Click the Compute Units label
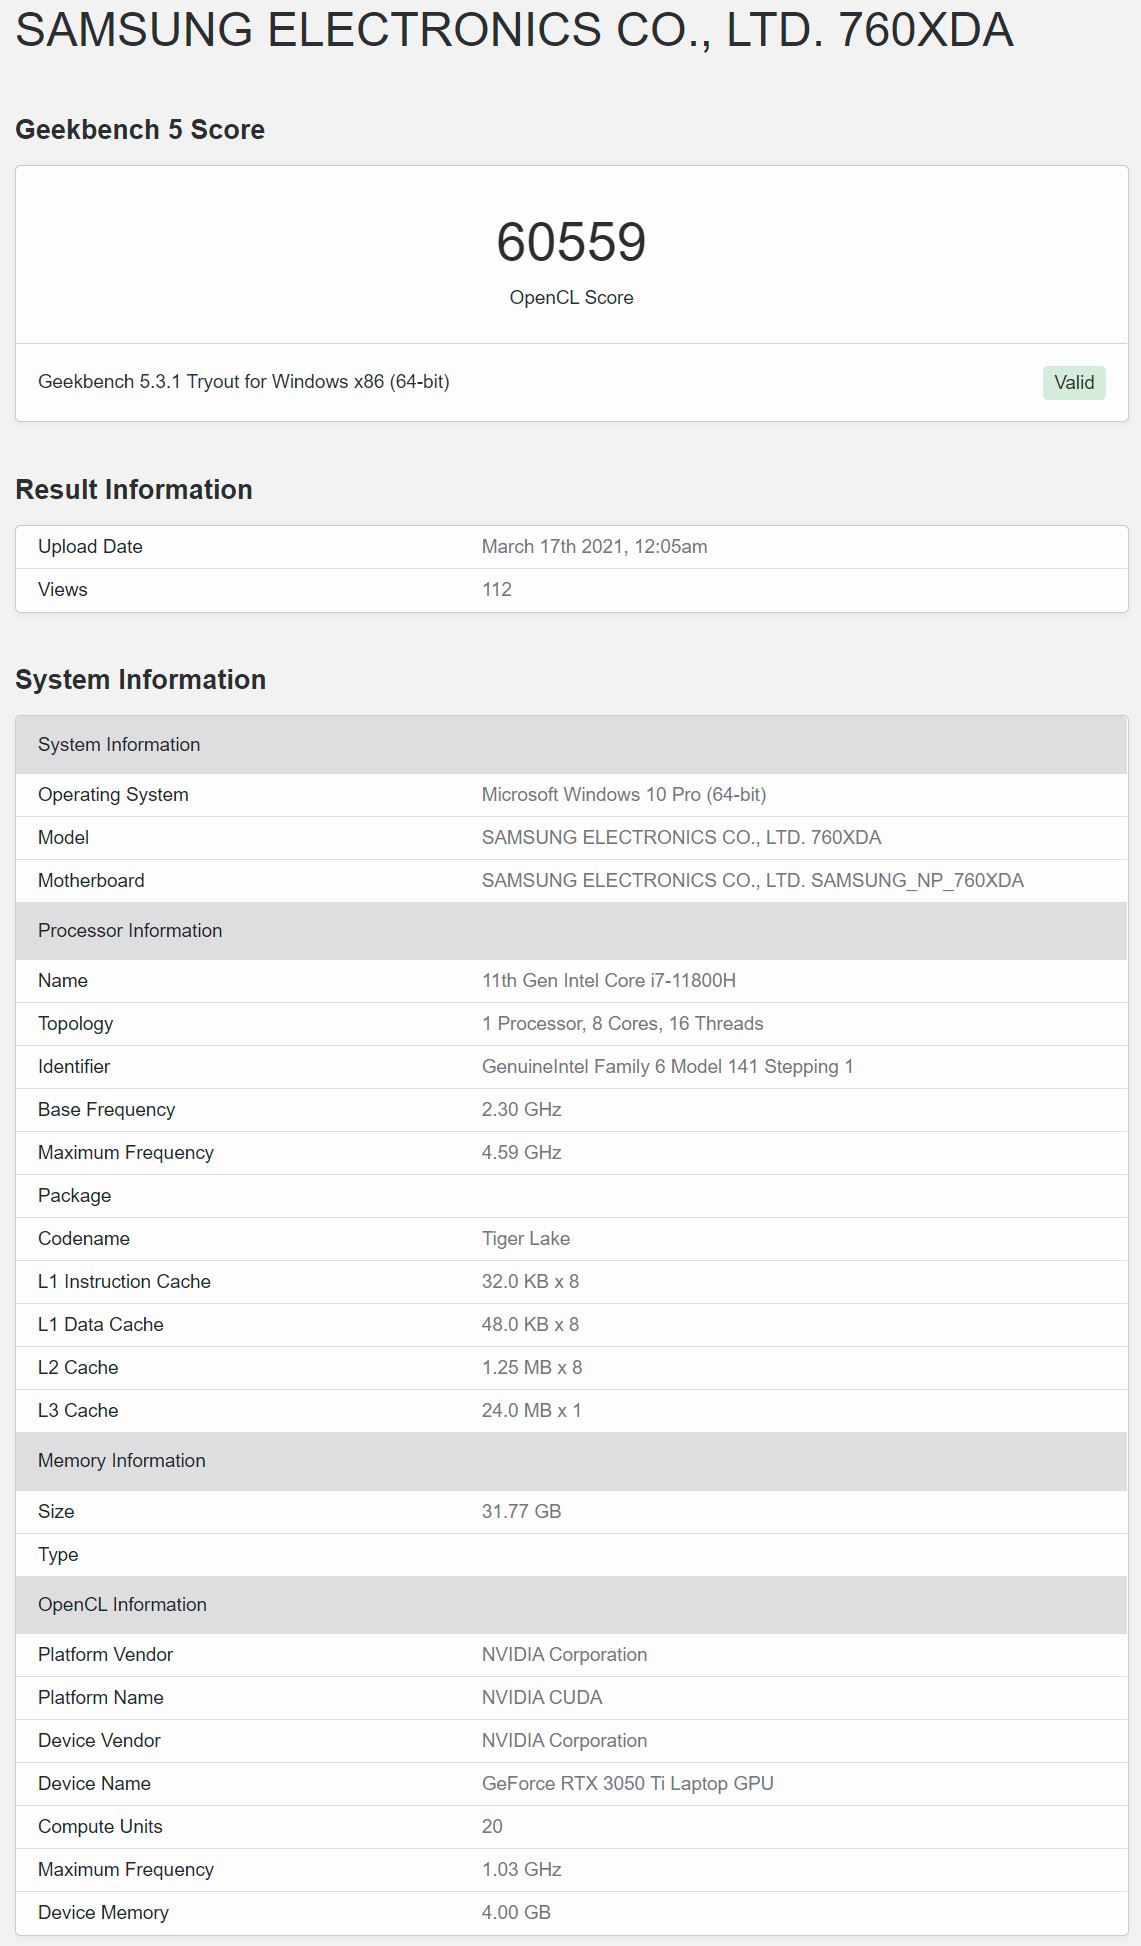Screen dimensions: 1141x1946 100,1826
